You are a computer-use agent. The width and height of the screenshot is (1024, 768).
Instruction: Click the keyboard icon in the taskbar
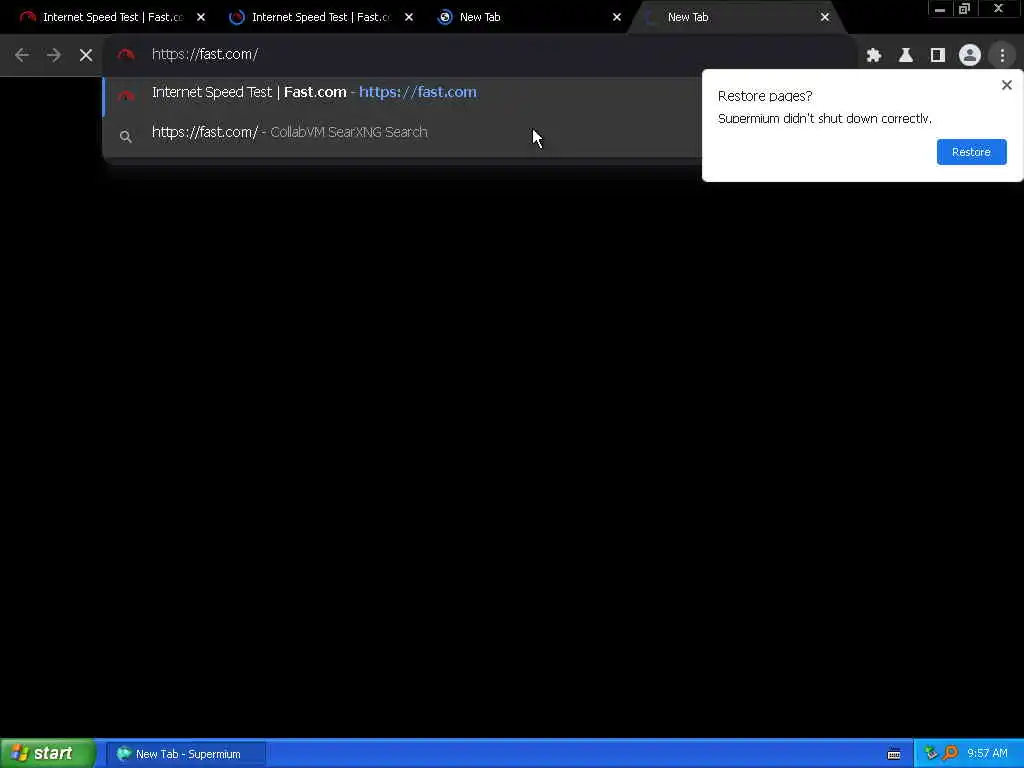tap(894, 754)
